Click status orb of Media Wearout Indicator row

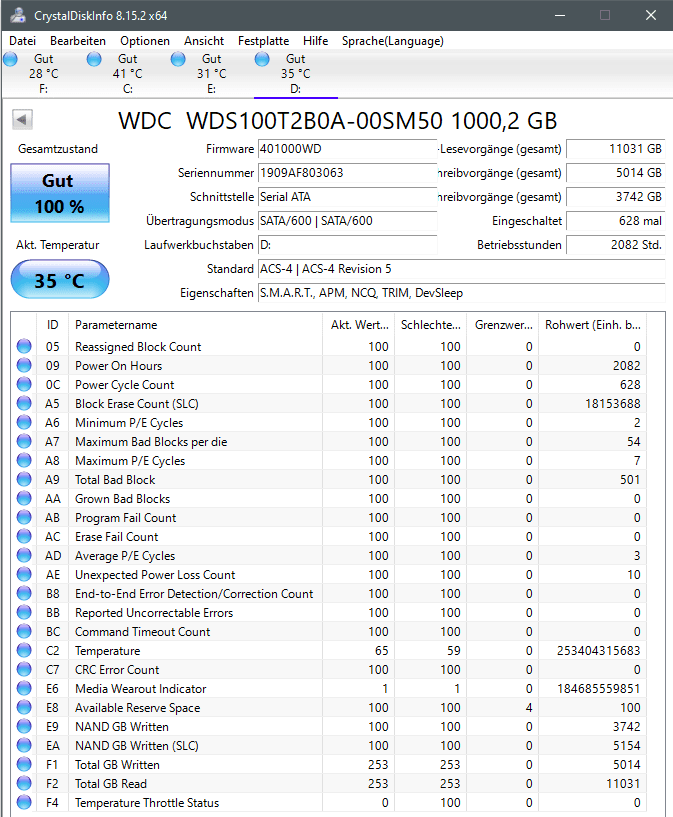pyautogui.click(x=24, y=688)
